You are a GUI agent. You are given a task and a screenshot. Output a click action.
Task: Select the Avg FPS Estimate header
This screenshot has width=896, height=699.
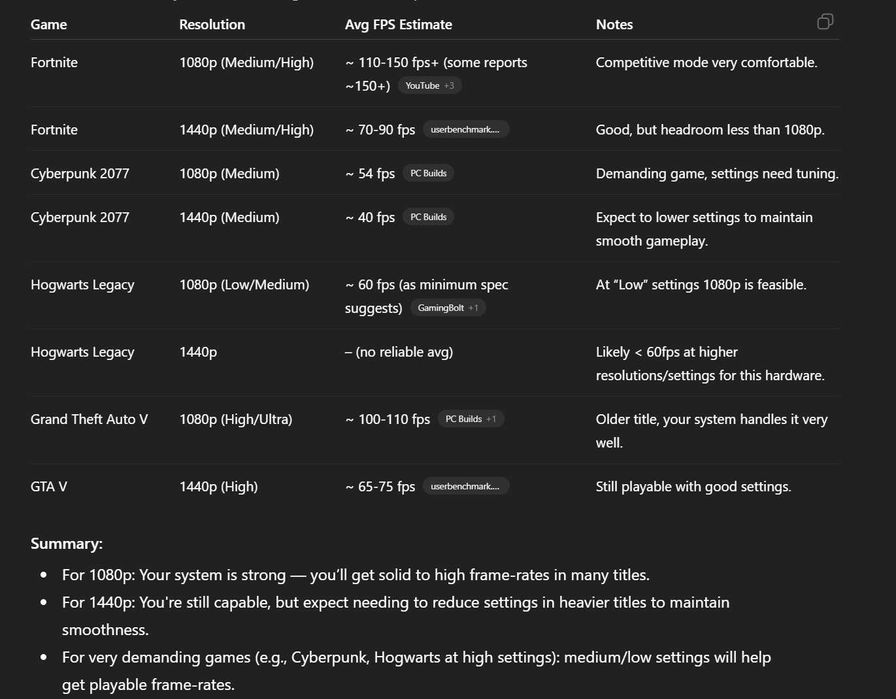(x=398, y=24)
